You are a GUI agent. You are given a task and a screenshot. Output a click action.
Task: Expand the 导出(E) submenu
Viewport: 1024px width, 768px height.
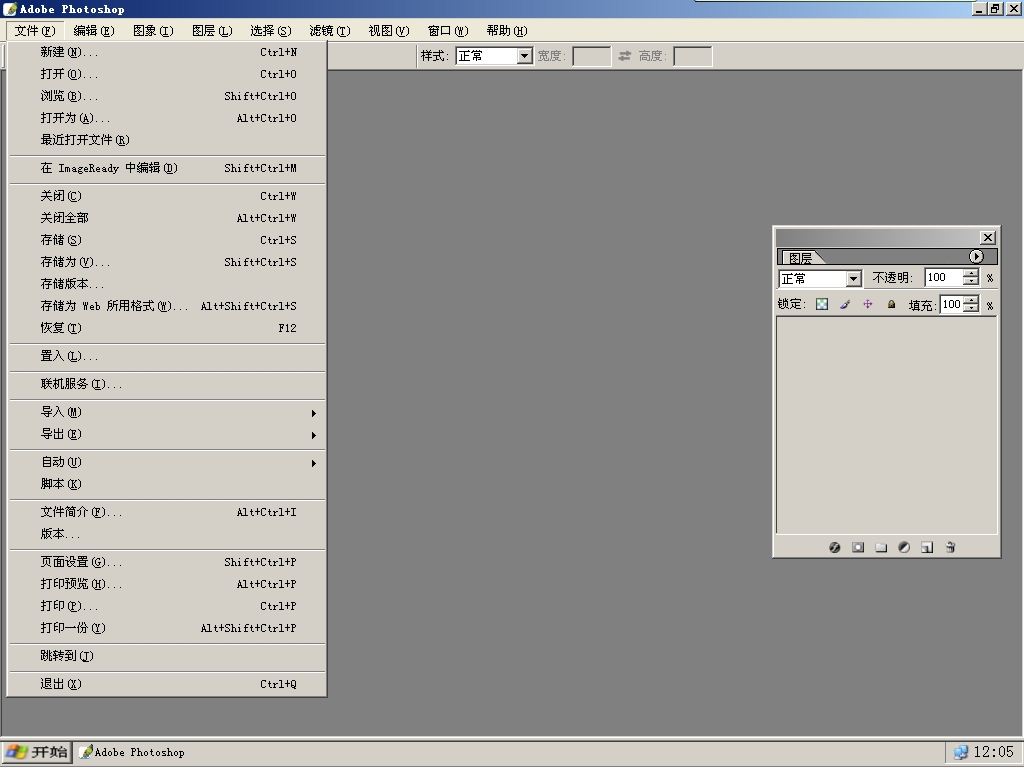(167, 434)
